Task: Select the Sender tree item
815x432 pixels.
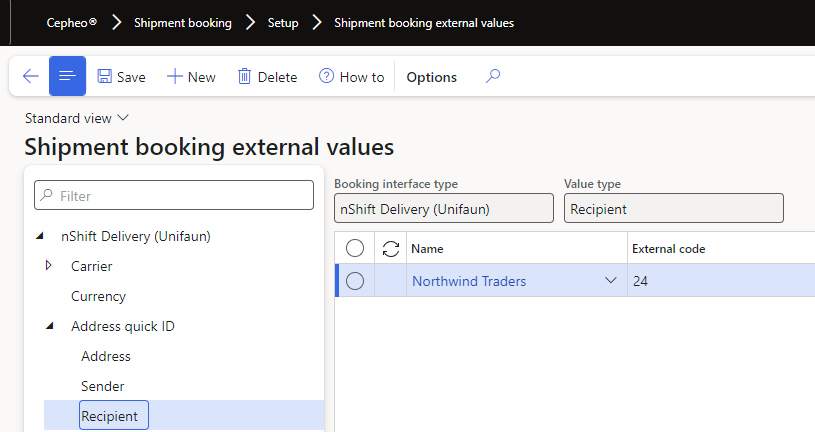Action: point(103,386)
